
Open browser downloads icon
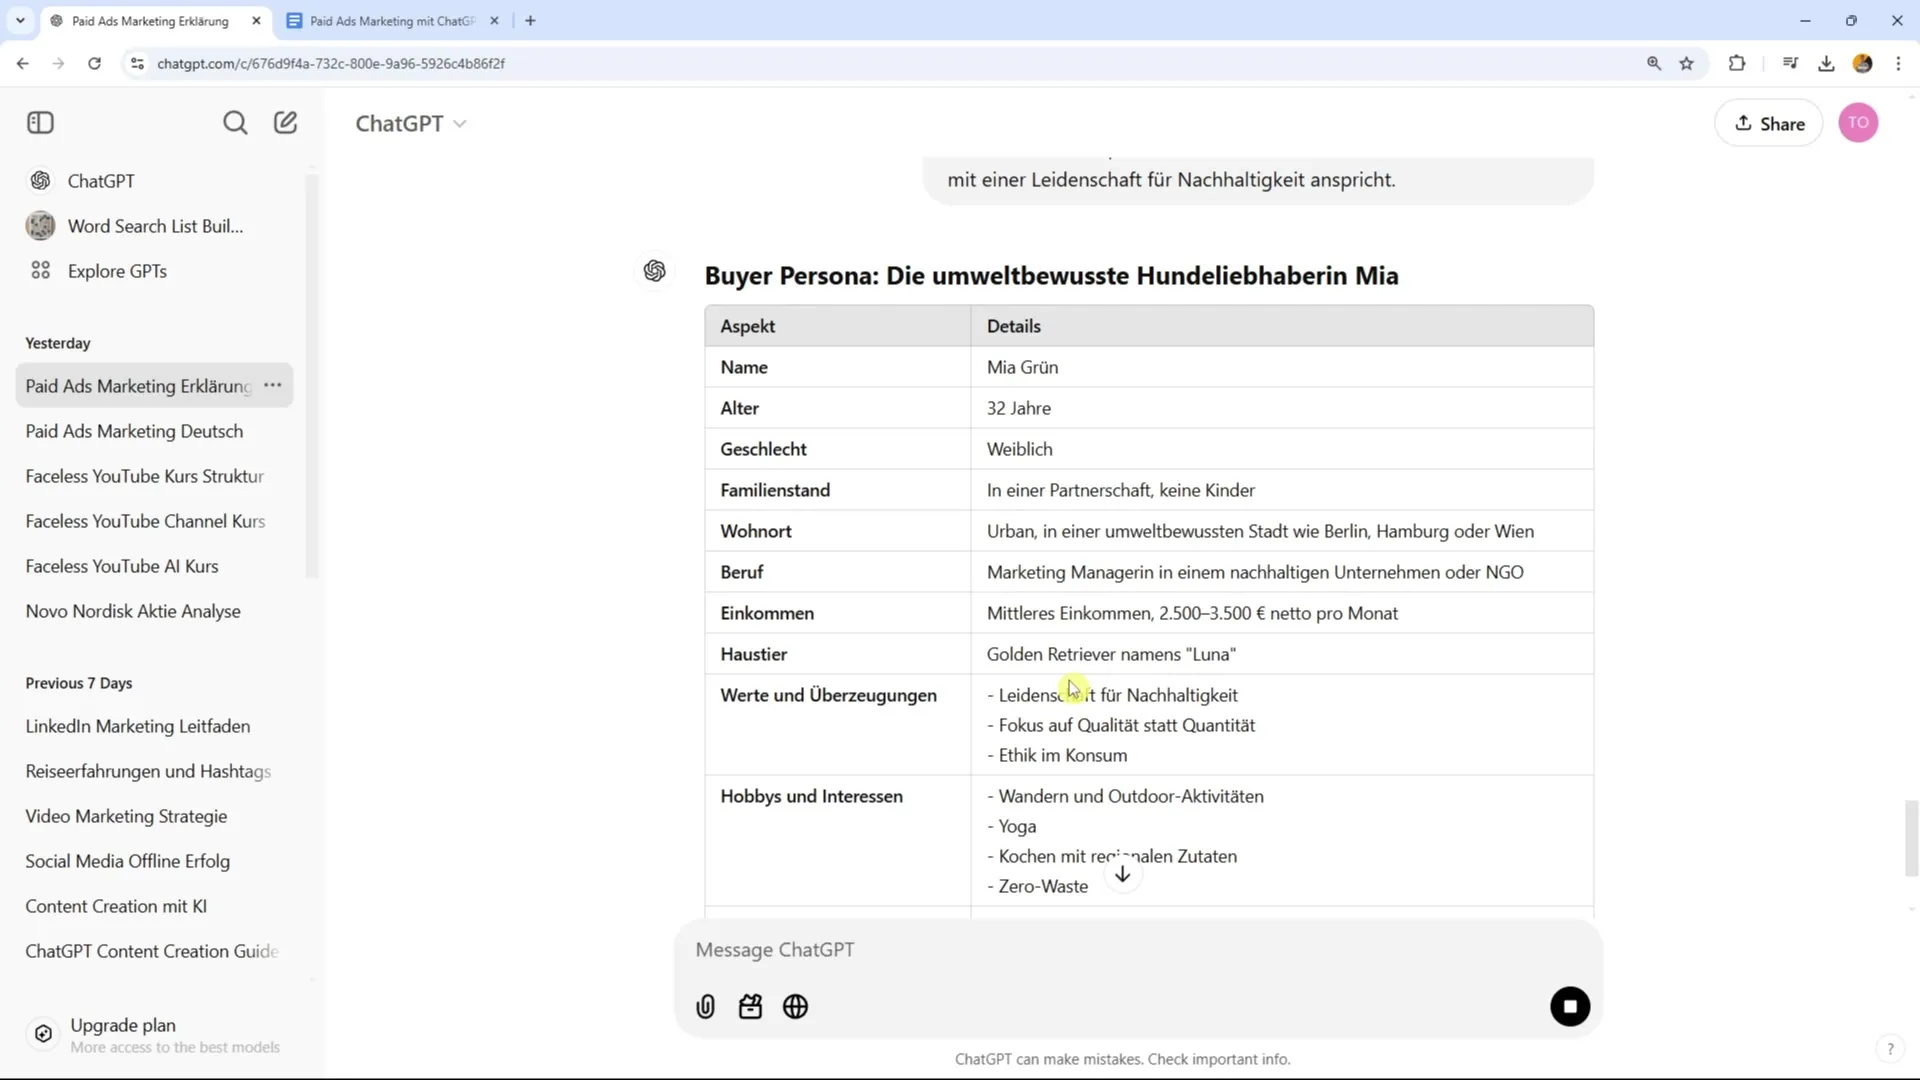pyautogui.click(x=1826, y=63)
